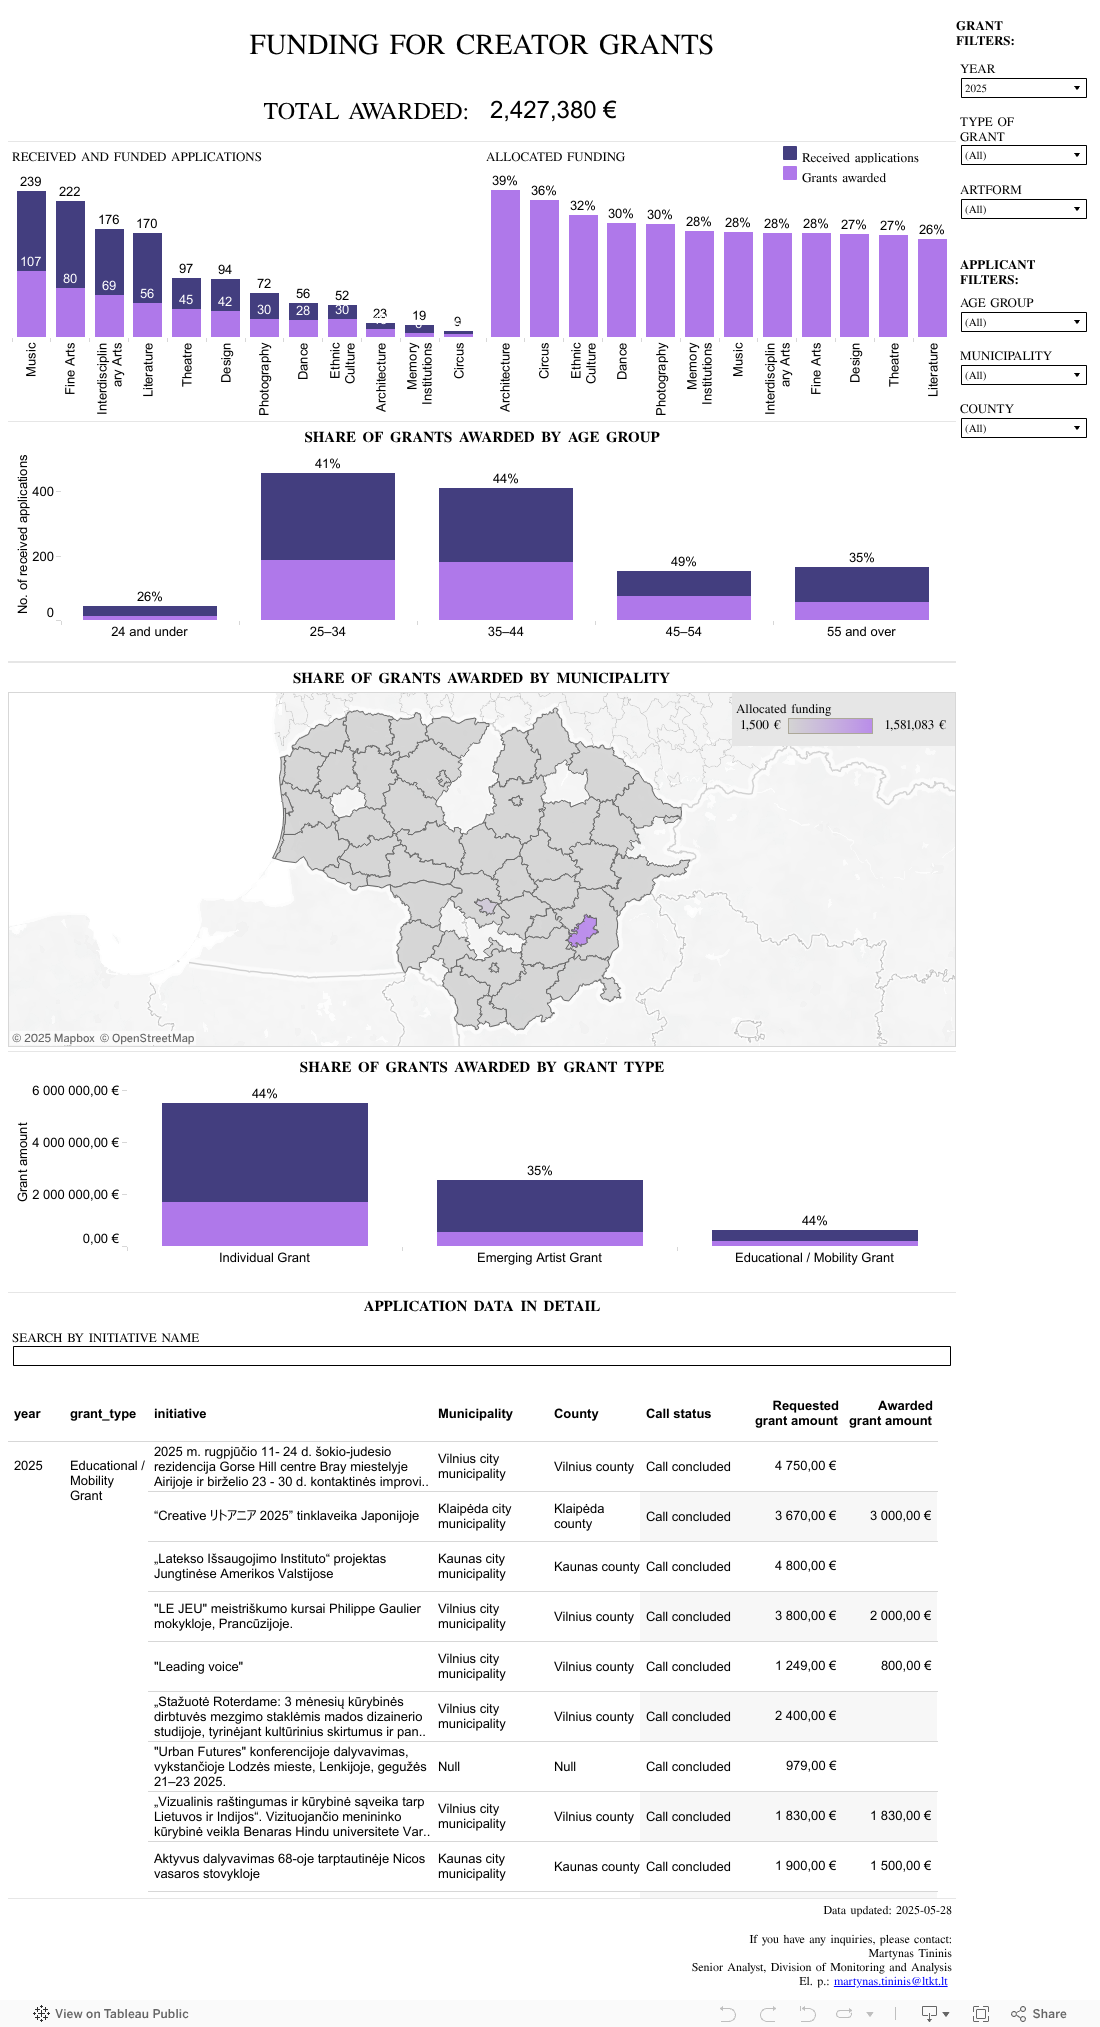1100x2027 pixels.
Task: Open the YEAR filter dropdown
Action: click(1022, 88)
